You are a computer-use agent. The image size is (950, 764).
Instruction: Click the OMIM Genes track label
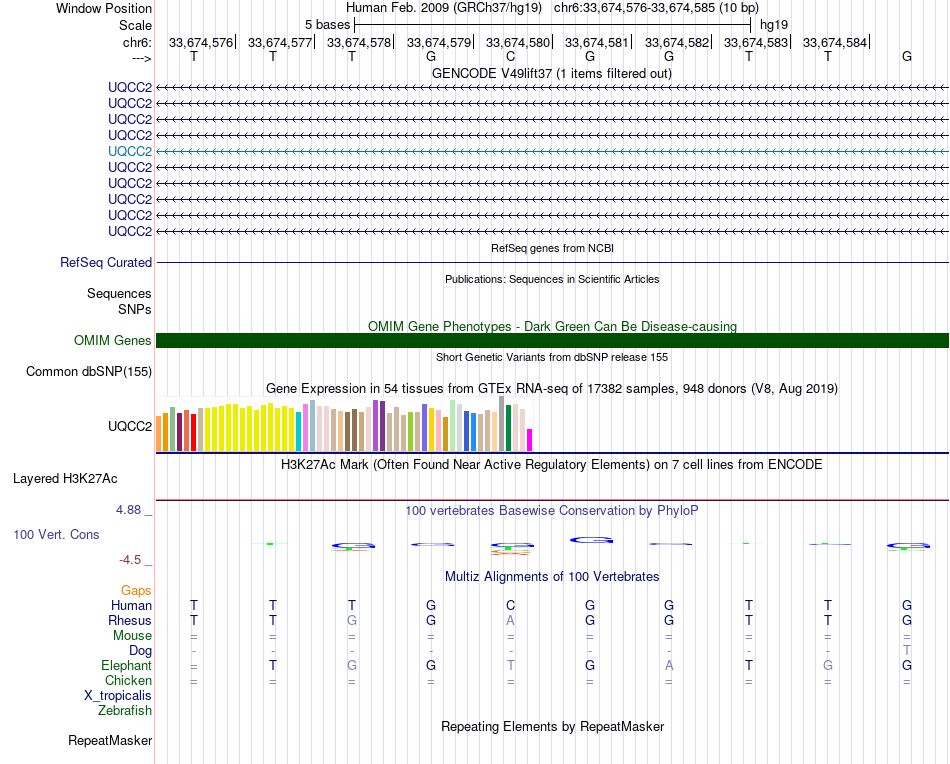tap(113, 340)
